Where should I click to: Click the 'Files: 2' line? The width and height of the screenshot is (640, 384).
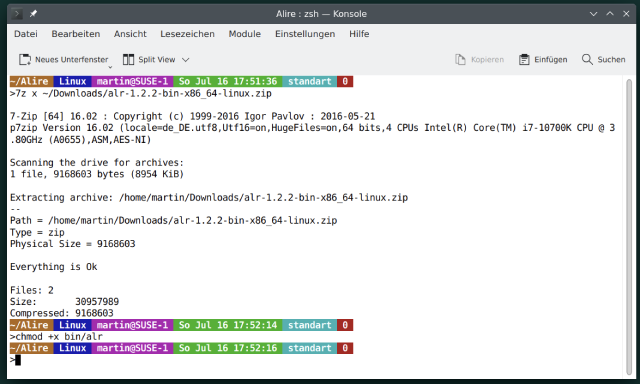click(32, 290)
